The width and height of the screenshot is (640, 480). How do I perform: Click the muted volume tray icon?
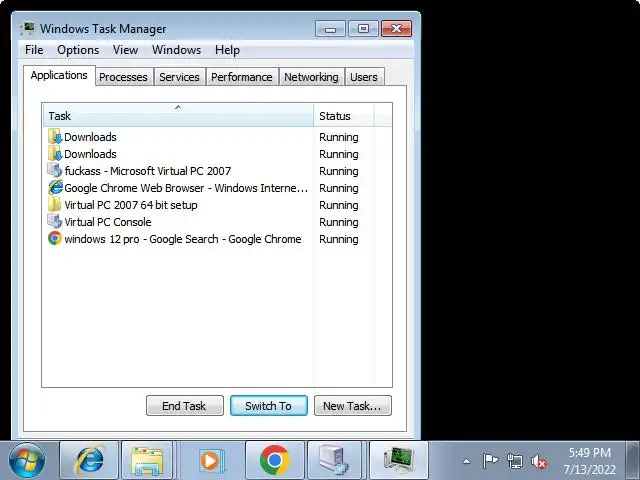coord(539,462)
